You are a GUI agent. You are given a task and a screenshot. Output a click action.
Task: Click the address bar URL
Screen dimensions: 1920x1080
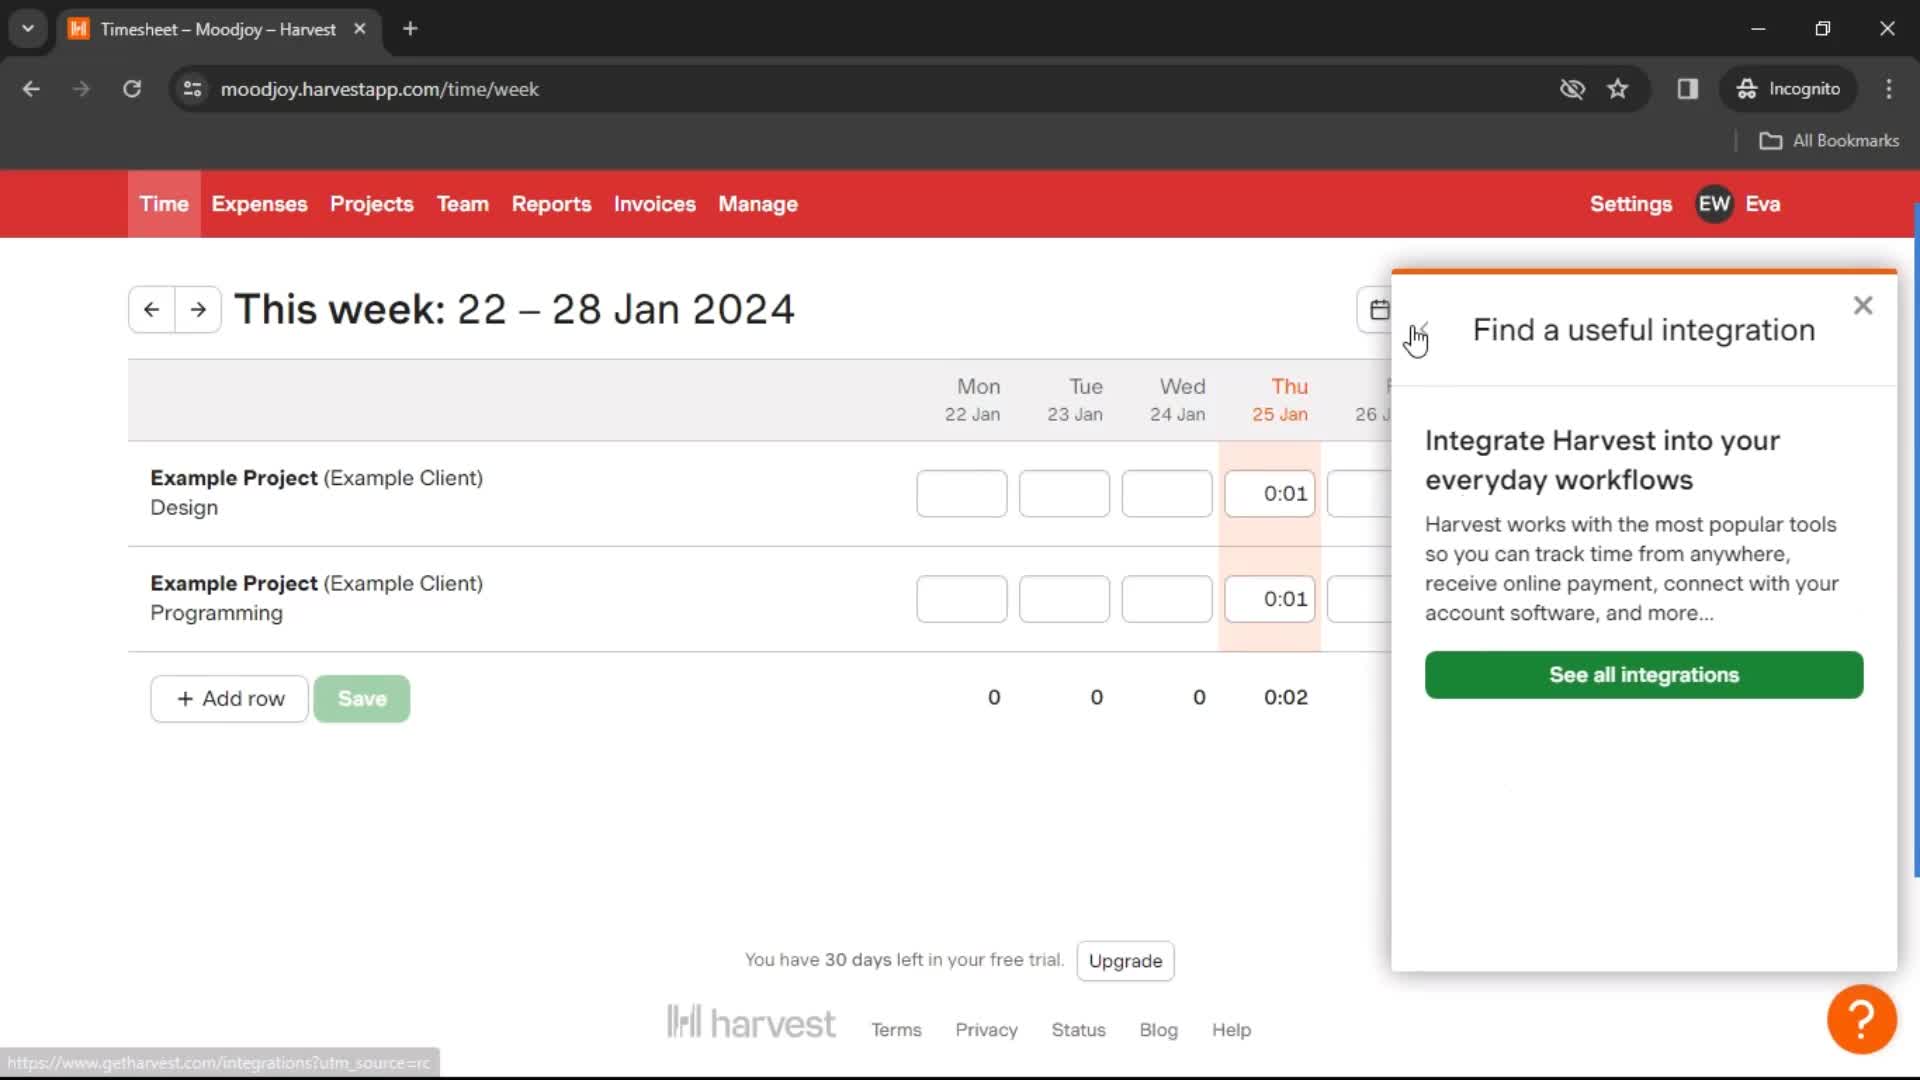point(379,89)
